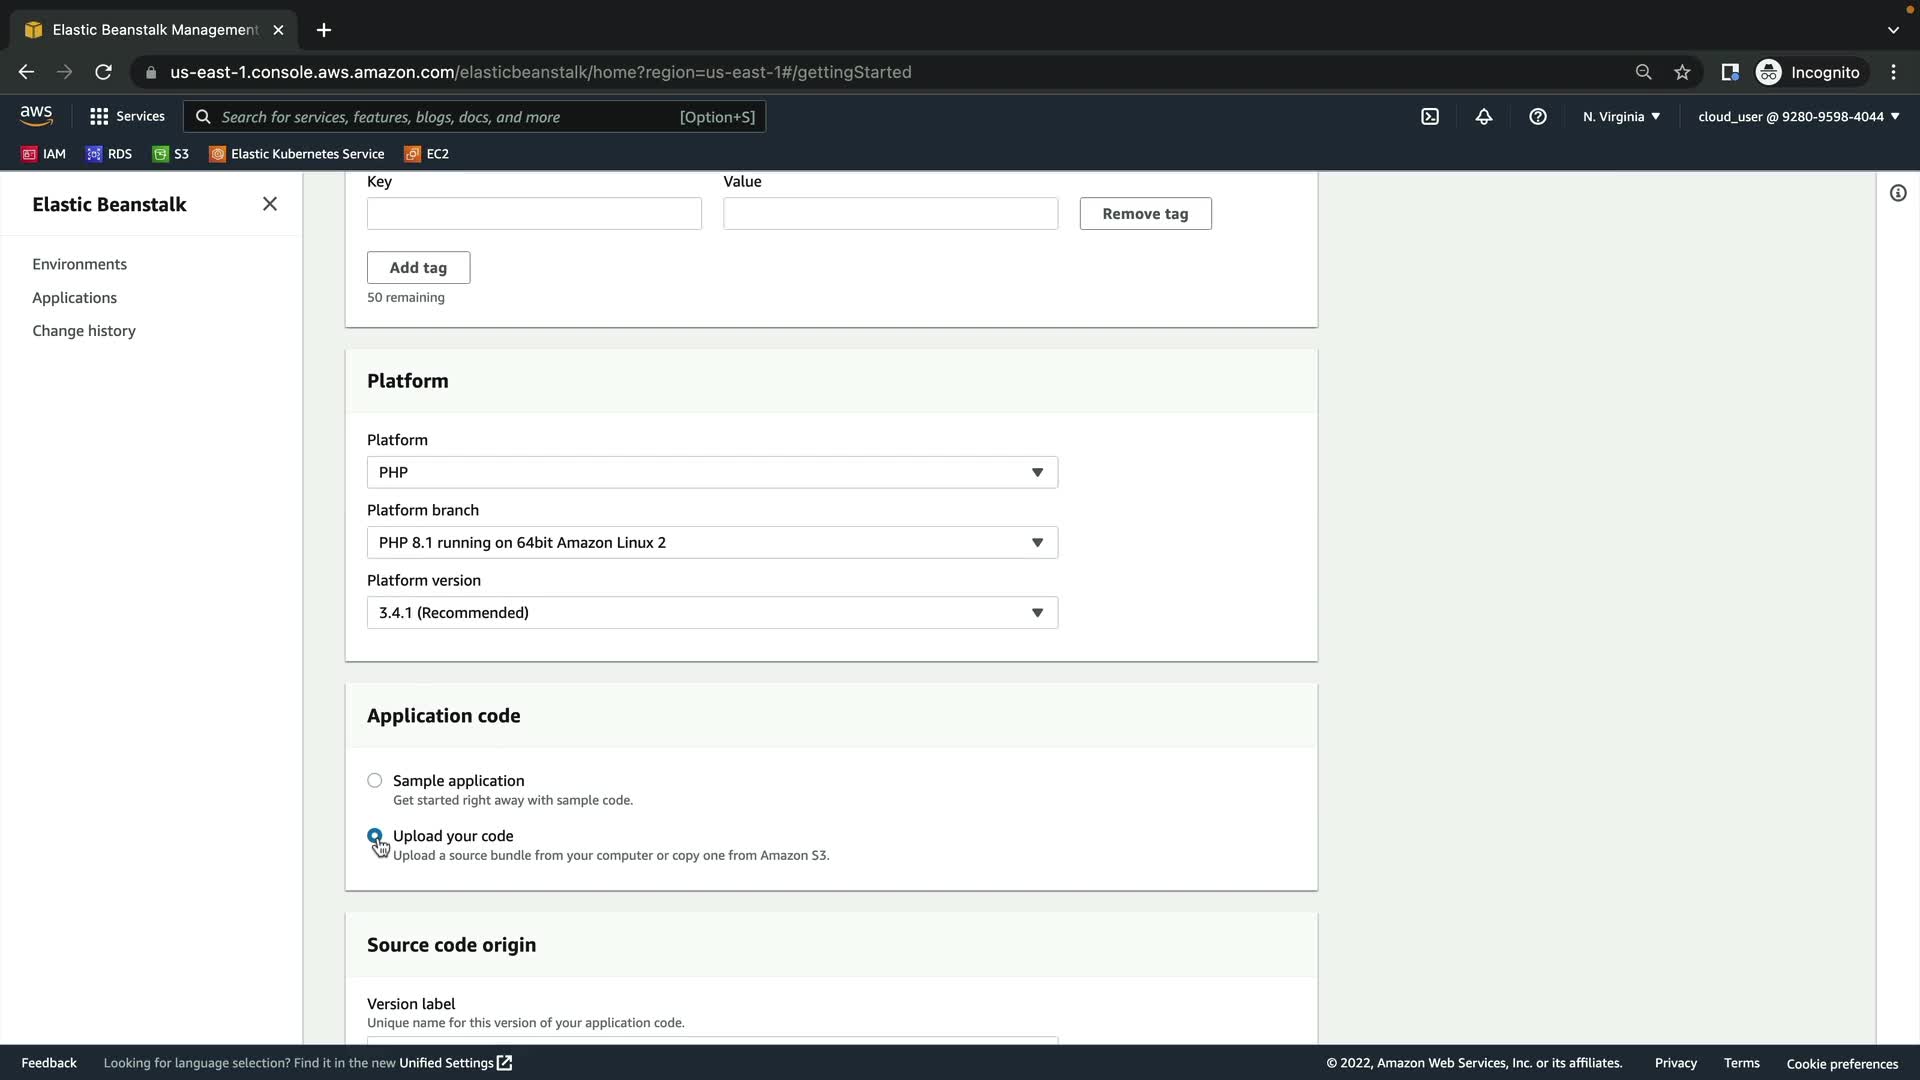Click the AWS logo home icon
Viewport: 1920px width, 1080px height.
[36, 116]
